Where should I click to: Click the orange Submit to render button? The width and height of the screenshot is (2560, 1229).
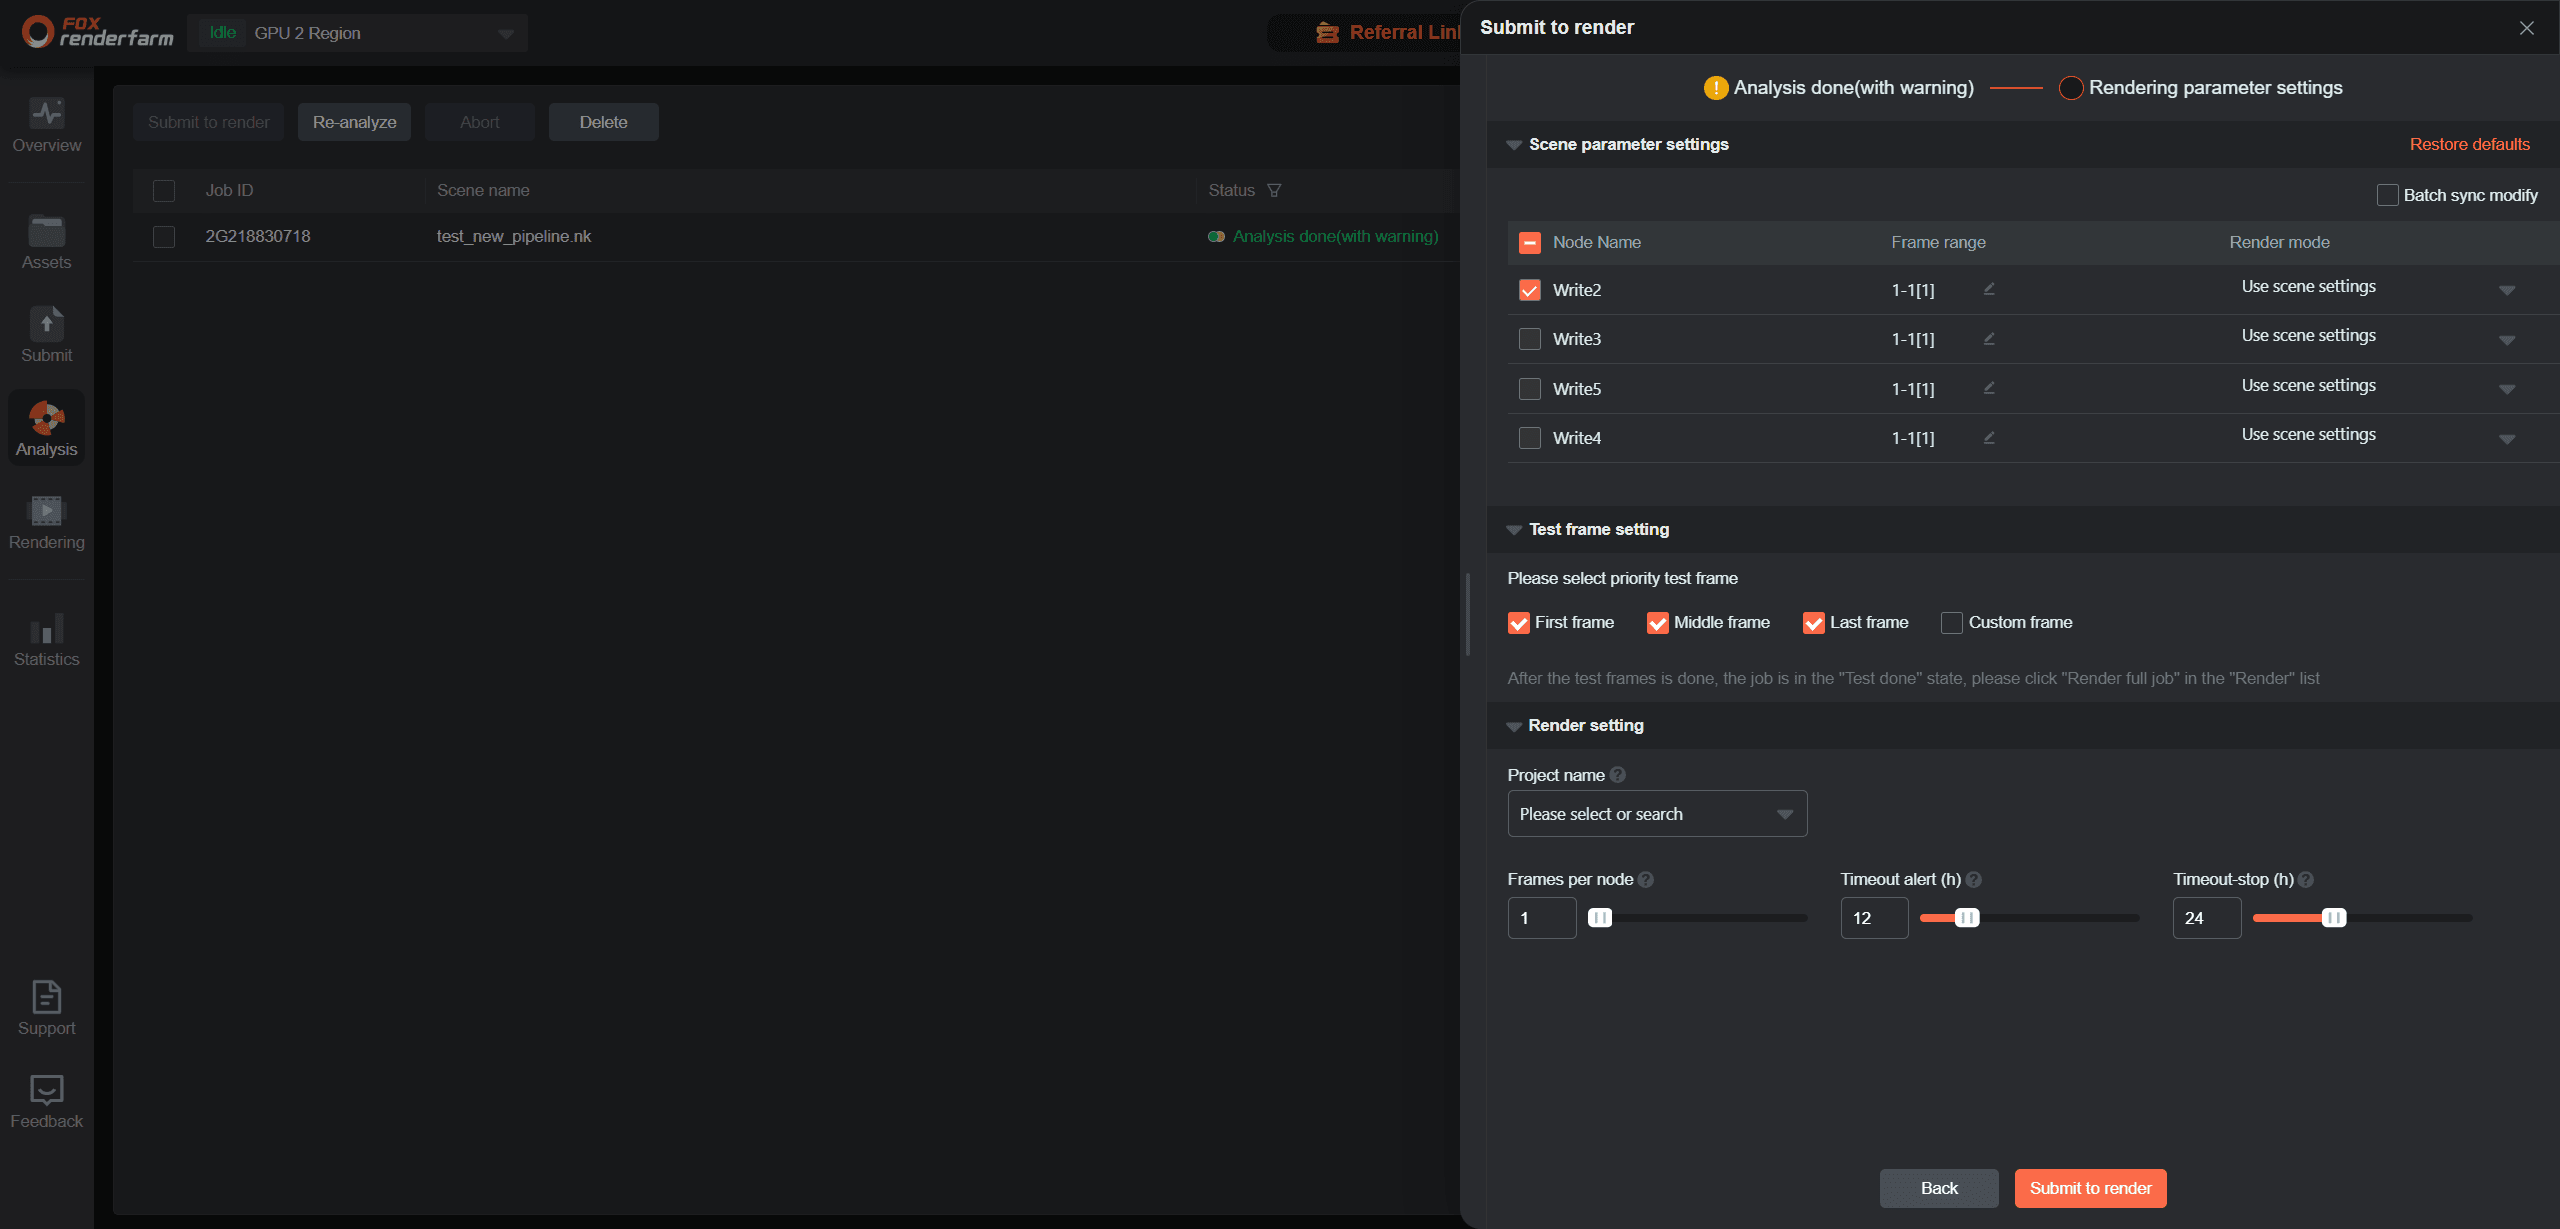point(2090,1188)
